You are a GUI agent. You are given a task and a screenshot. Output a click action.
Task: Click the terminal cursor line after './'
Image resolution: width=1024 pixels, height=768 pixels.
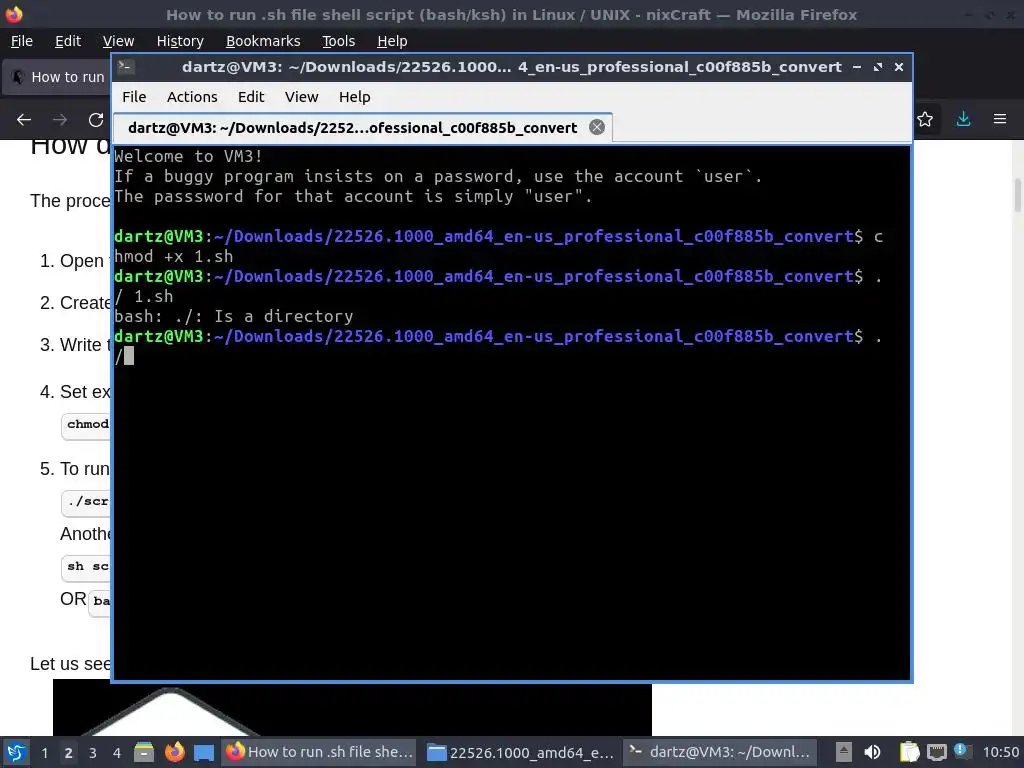tap(124, 356)
